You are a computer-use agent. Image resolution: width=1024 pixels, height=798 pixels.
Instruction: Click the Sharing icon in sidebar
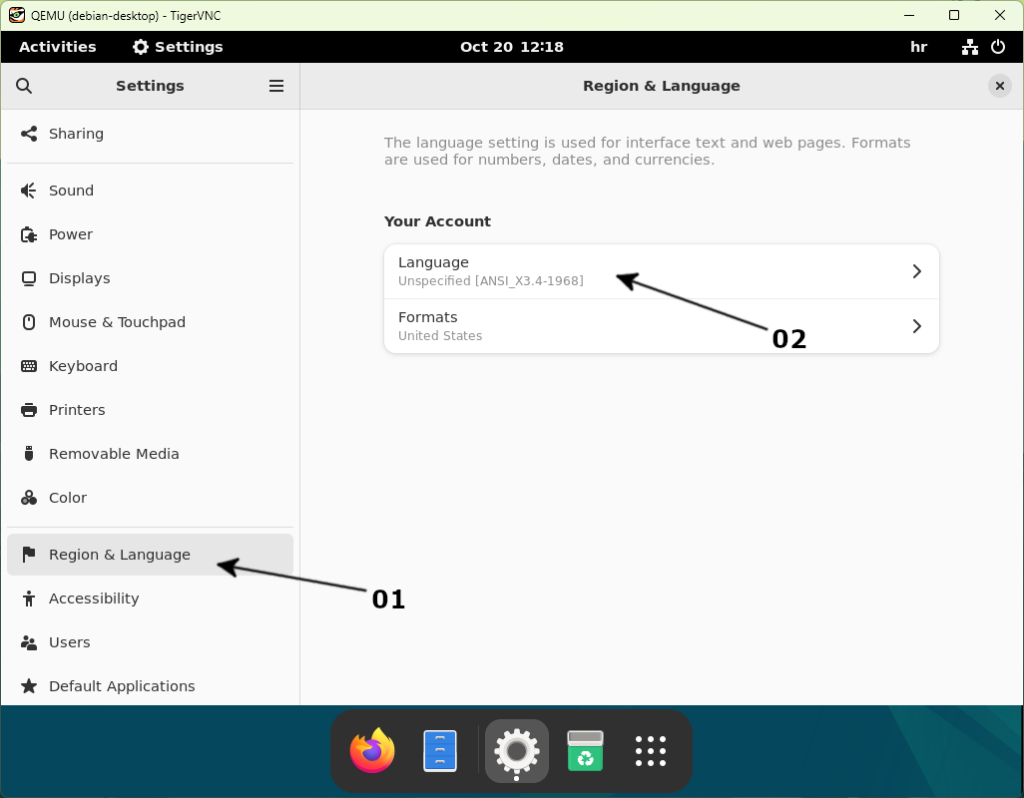(29, 134)
